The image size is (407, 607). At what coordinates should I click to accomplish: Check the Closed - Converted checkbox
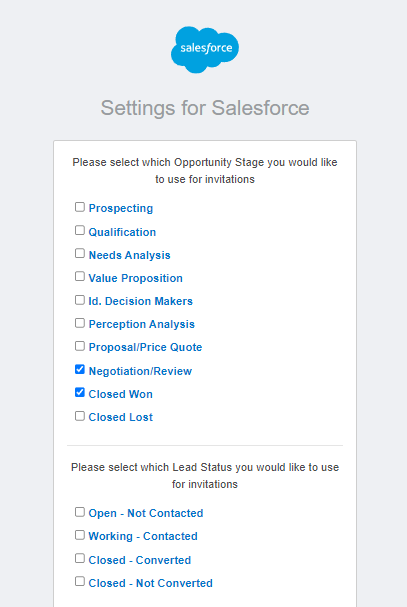tap(80, 558)
